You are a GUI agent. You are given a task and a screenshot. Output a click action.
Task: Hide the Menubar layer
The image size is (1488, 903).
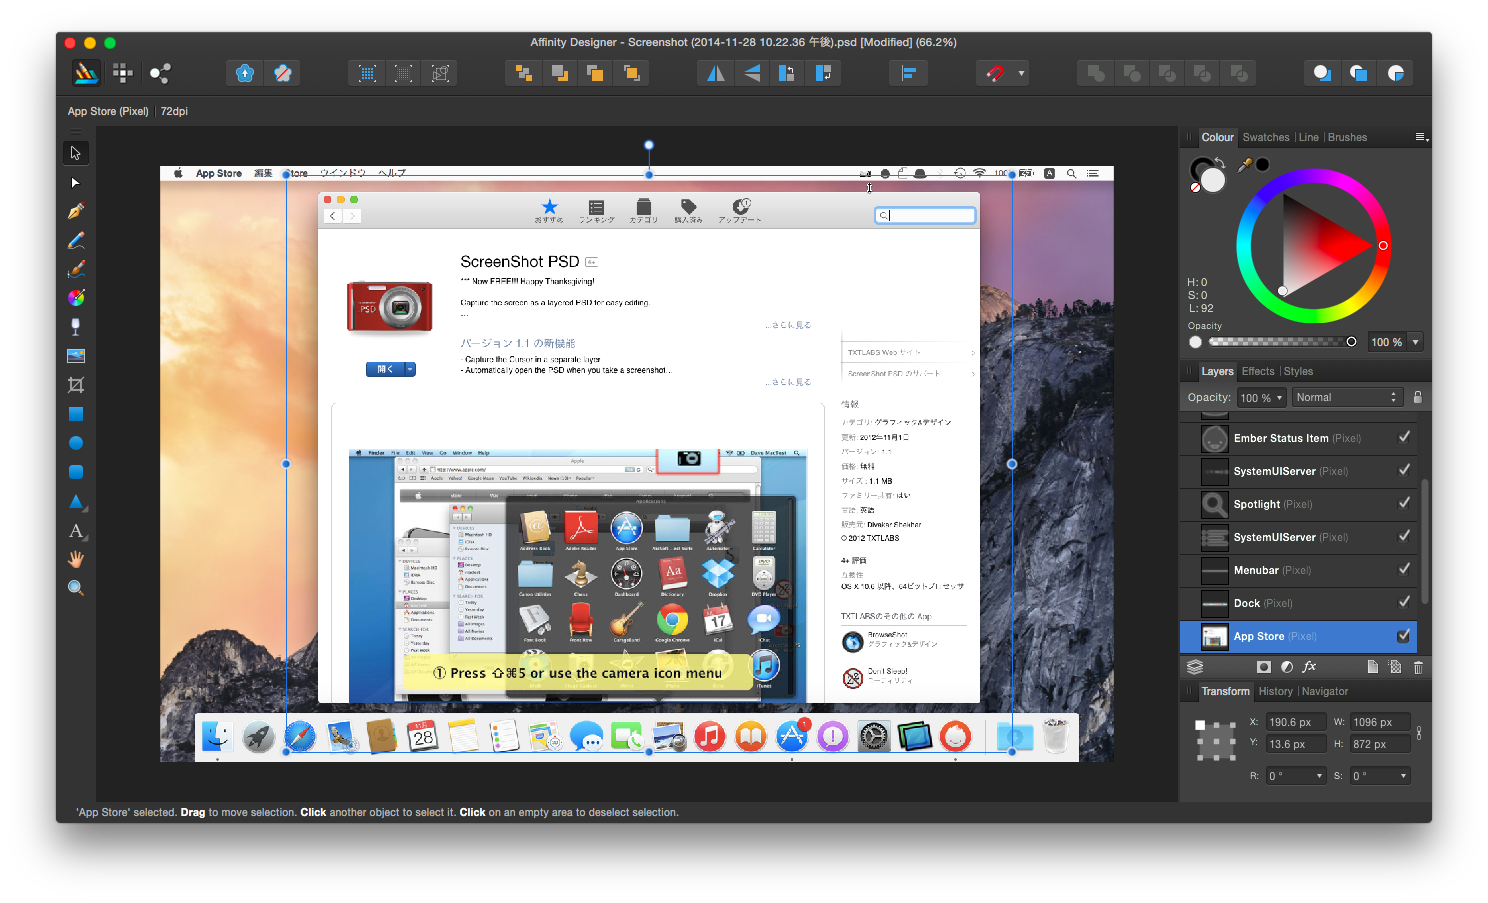[x=1404, y=569]
